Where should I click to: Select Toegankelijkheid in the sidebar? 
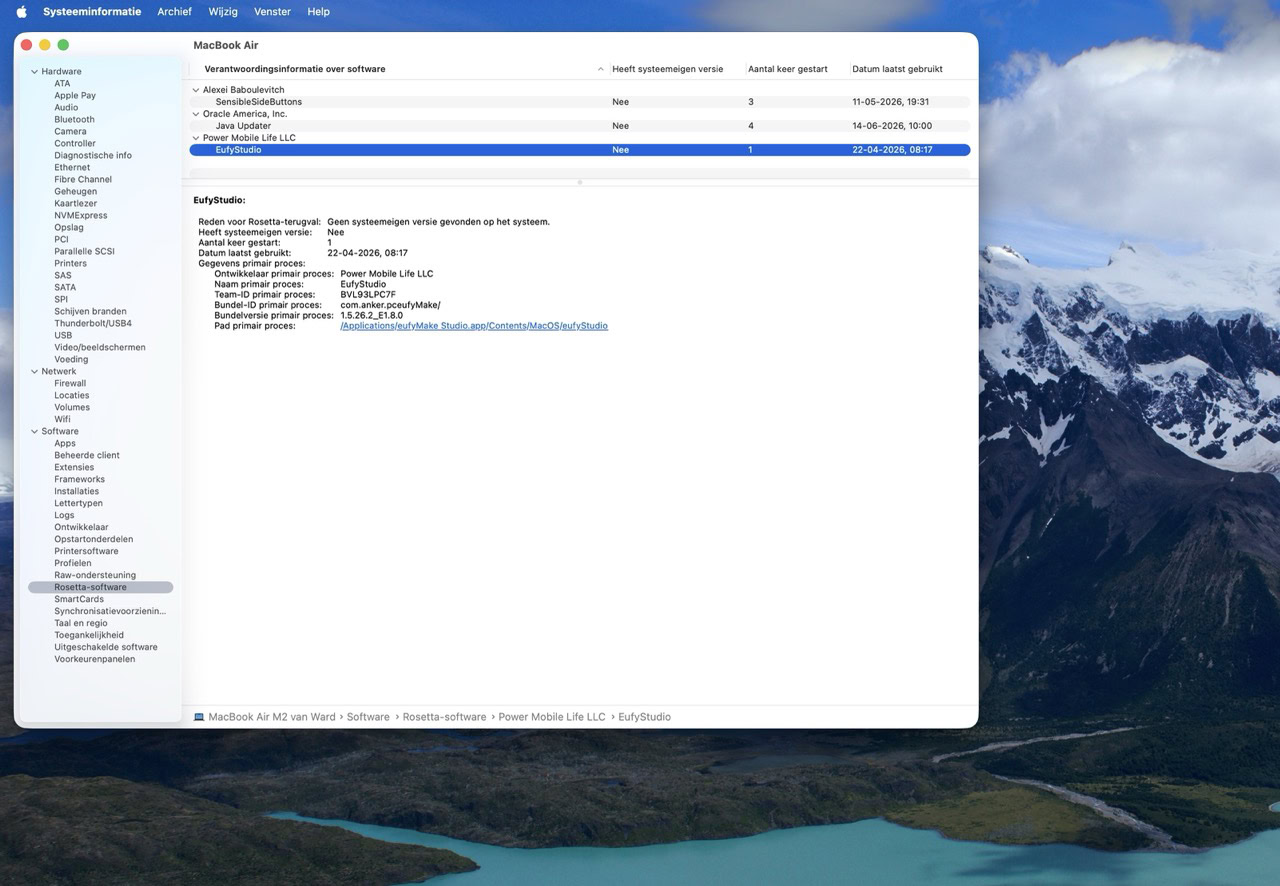(89, 636)
